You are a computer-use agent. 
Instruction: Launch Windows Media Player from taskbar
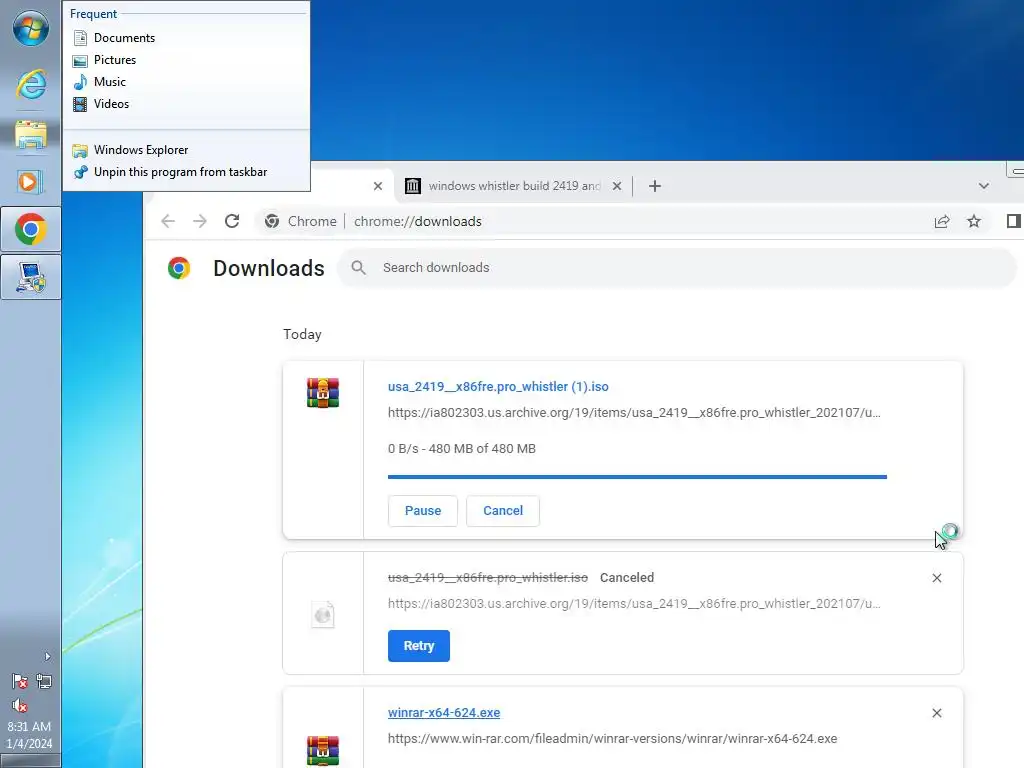click(x=31, y=181)
